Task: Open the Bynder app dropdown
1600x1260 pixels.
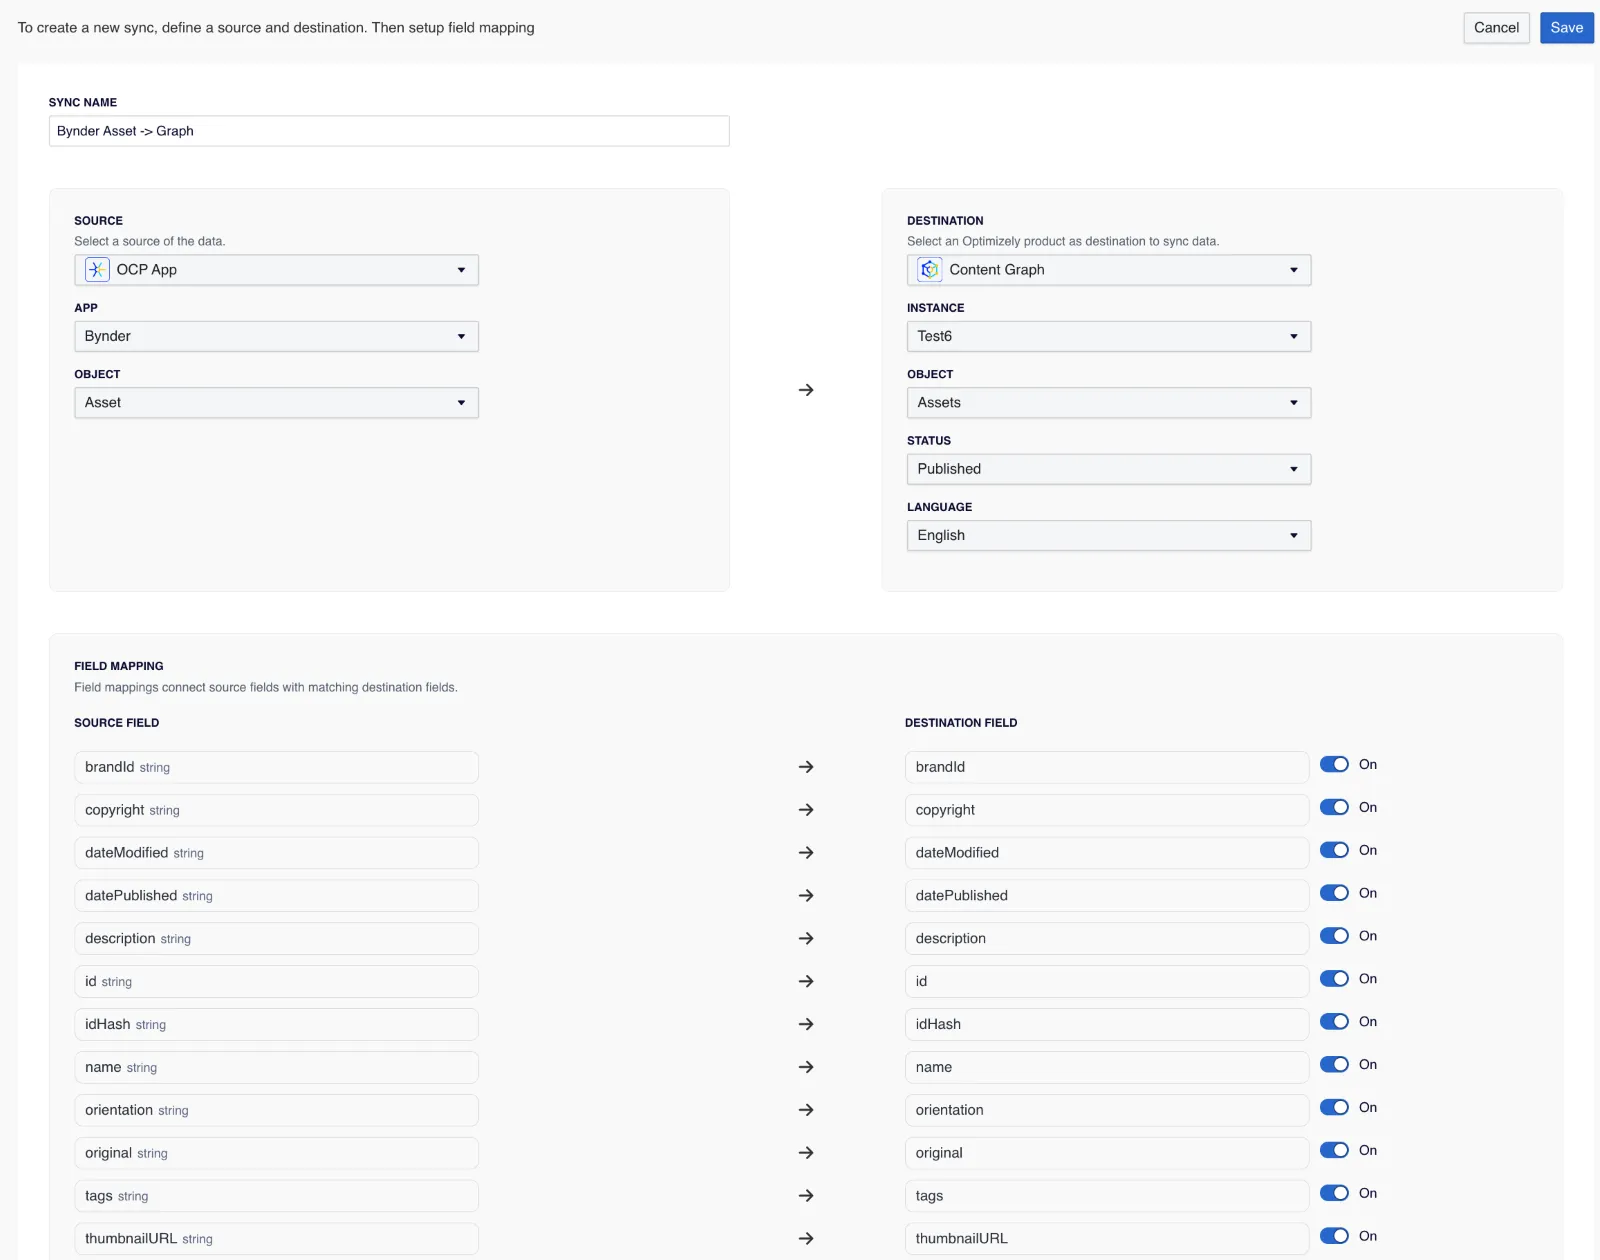Action: coord(276,336)
